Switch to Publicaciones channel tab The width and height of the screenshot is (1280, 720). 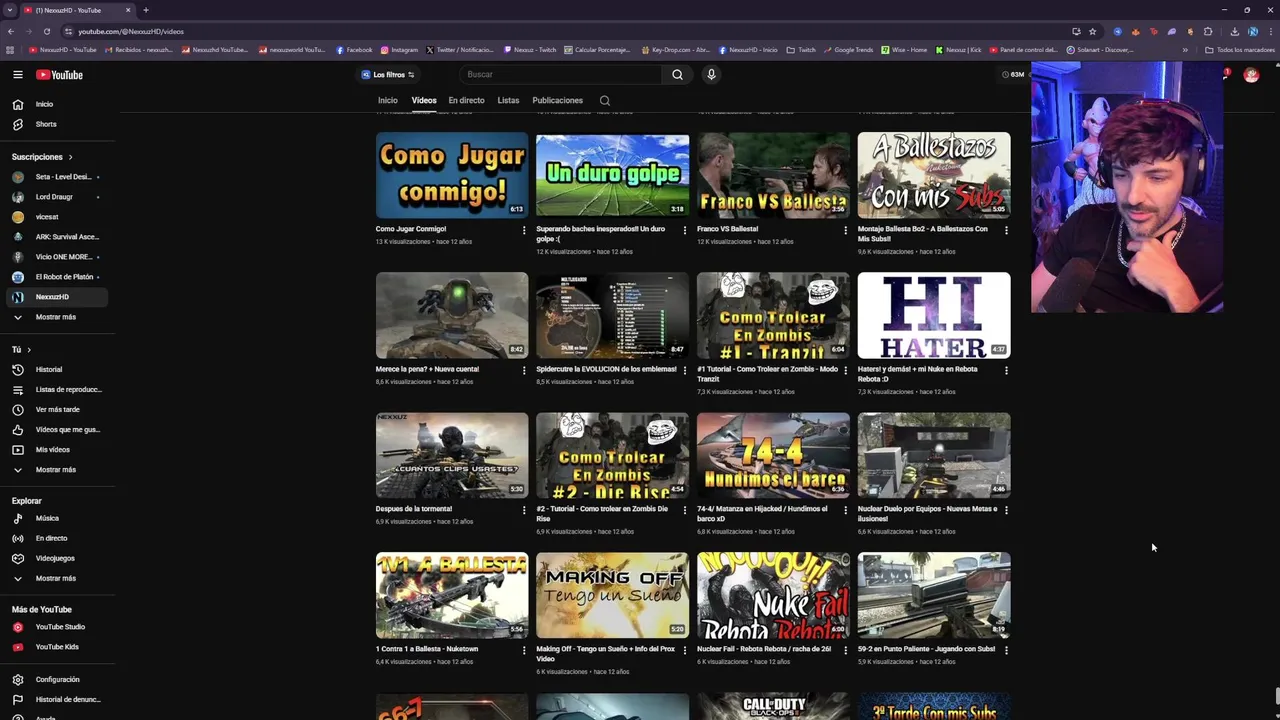click(557, 100)
